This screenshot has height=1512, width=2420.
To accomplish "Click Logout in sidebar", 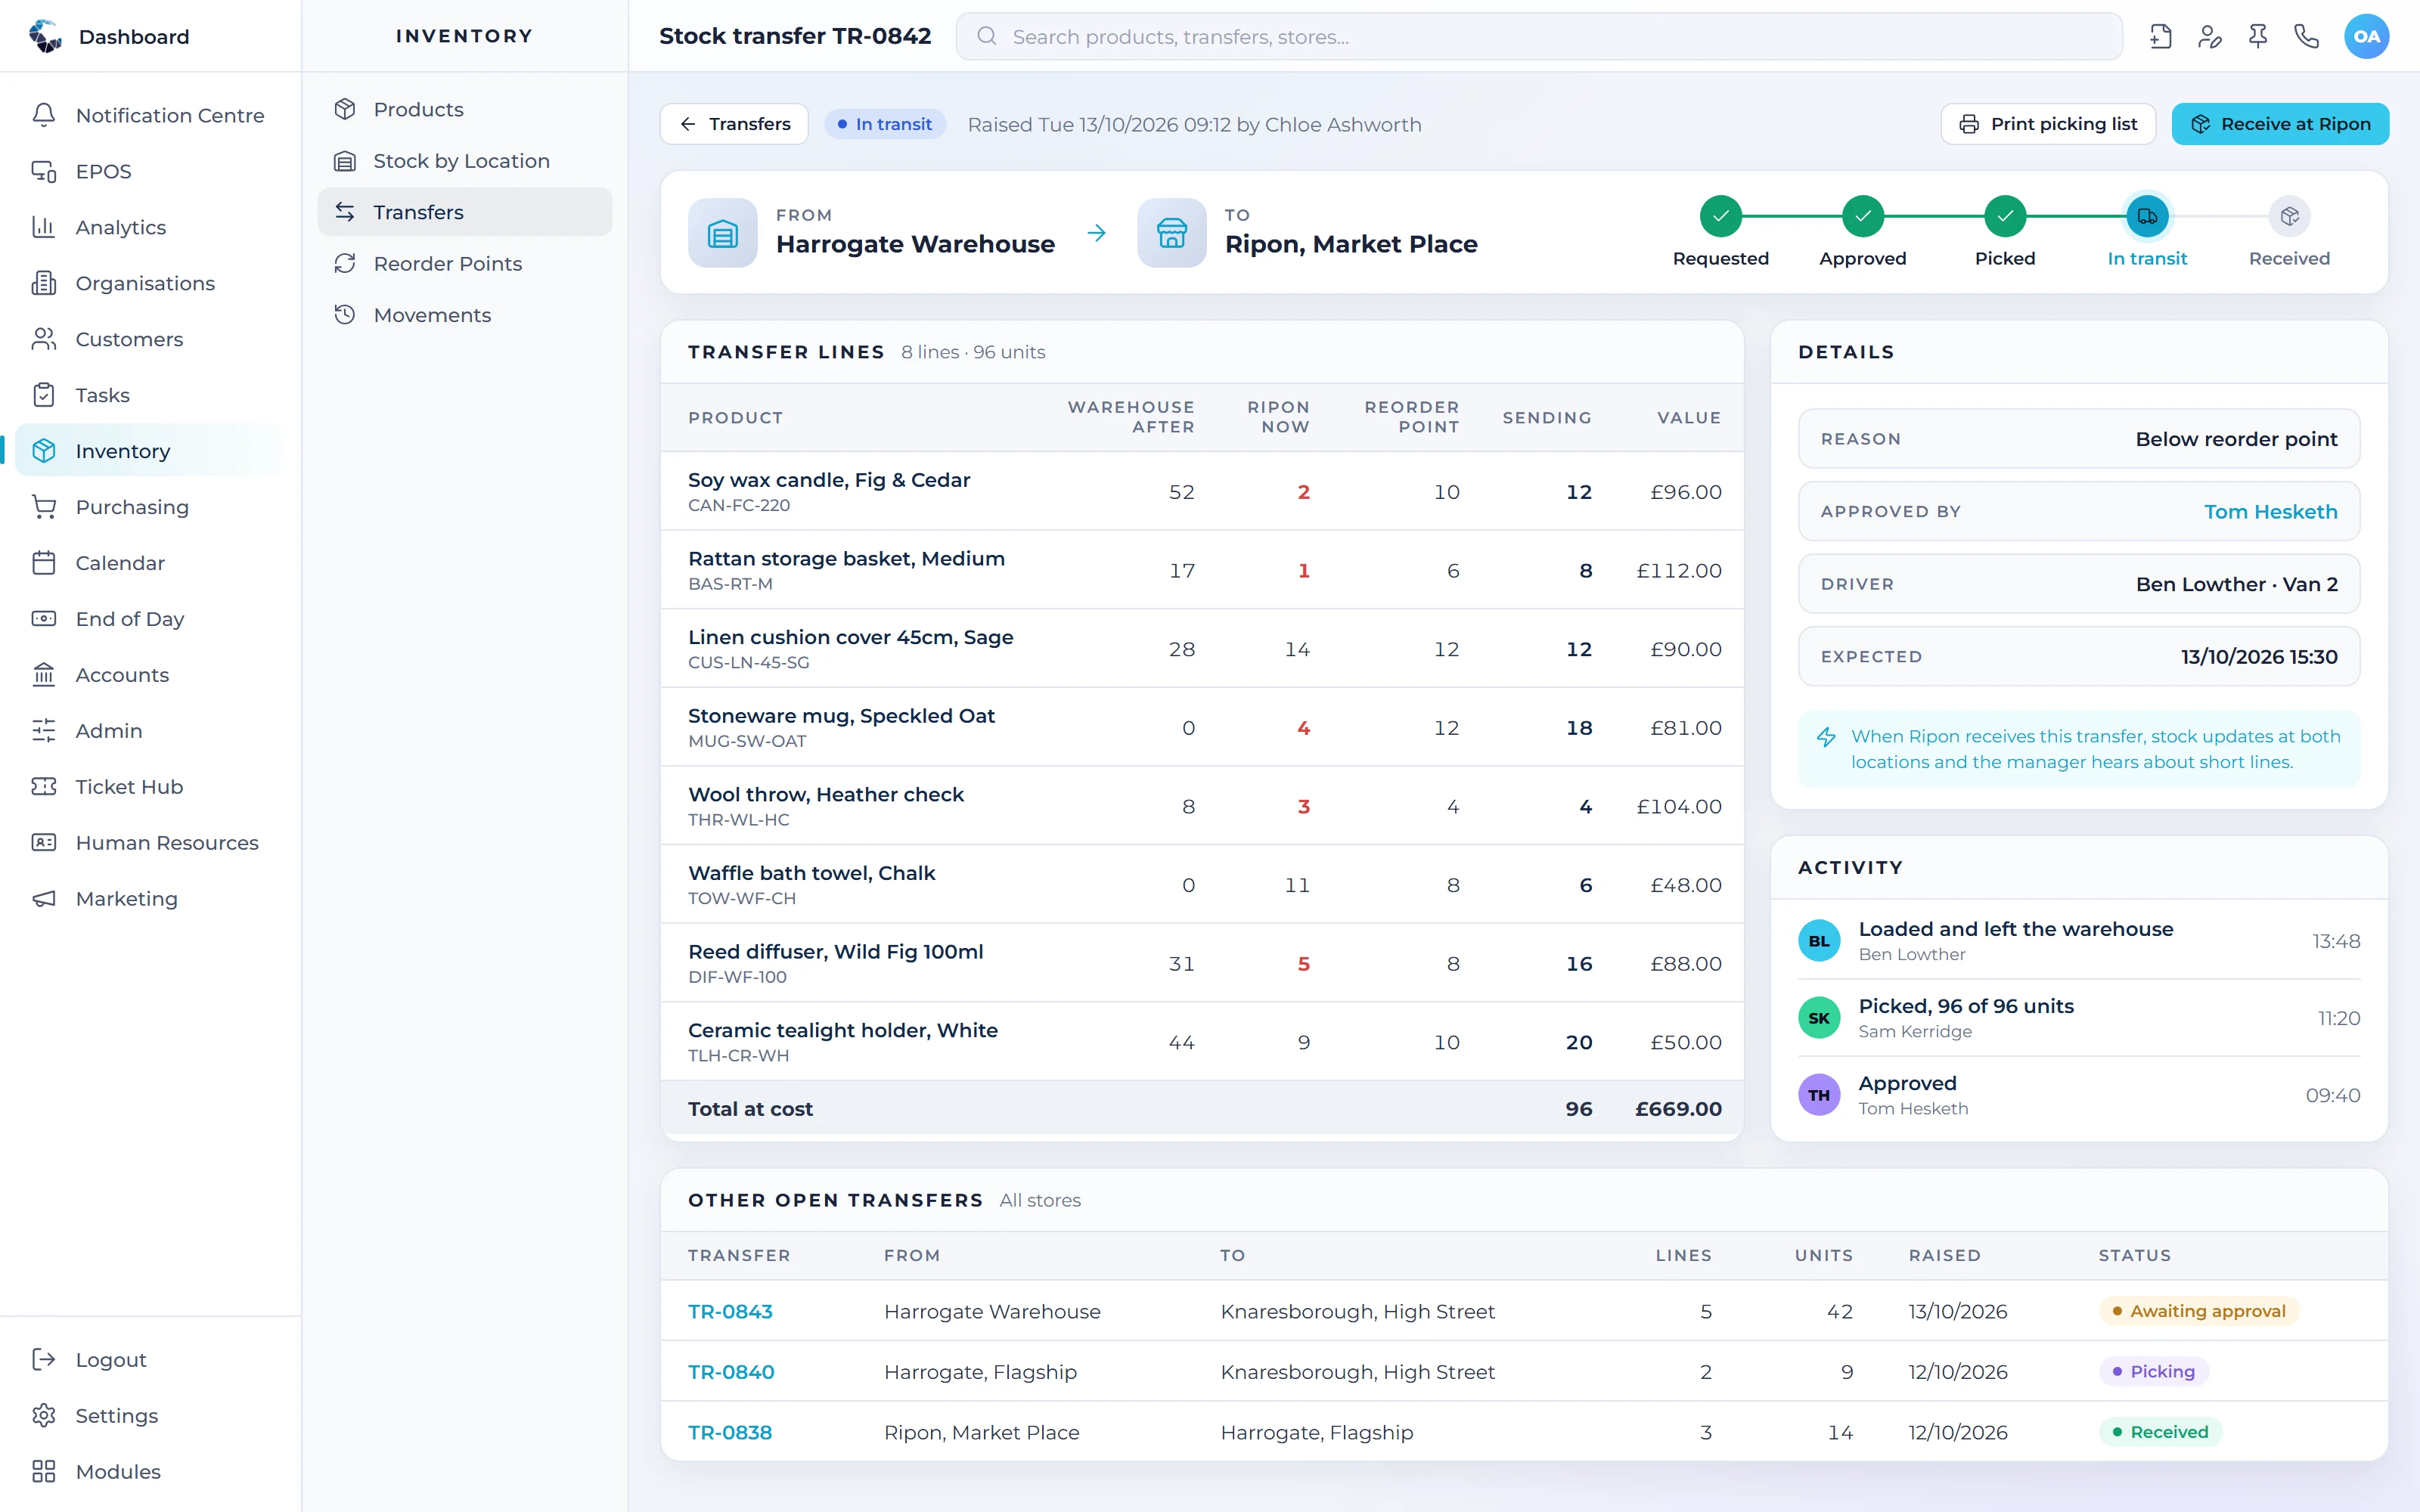I will [150, 1360].
